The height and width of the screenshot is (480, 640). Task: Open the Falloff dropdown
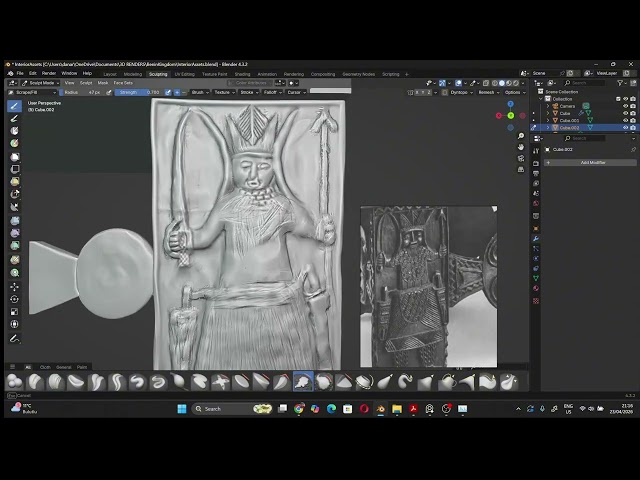click(x=272, y=92)
